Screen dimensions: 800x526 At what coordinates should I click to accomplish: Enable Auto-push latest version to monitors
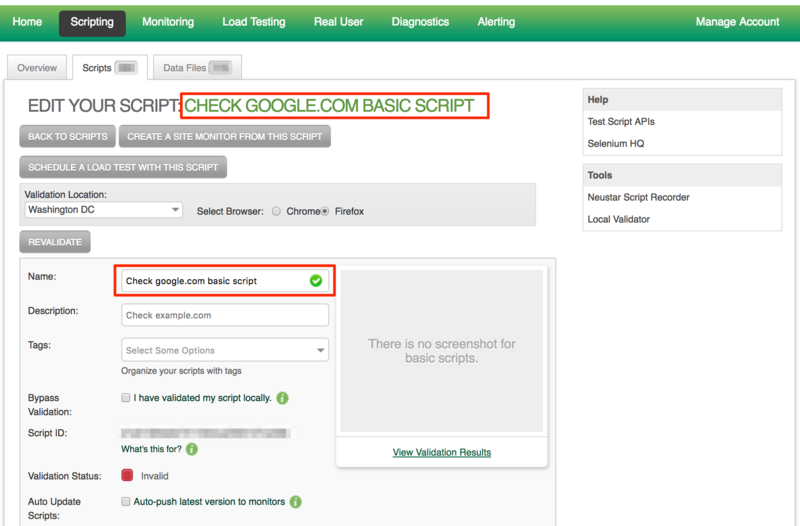126,502
